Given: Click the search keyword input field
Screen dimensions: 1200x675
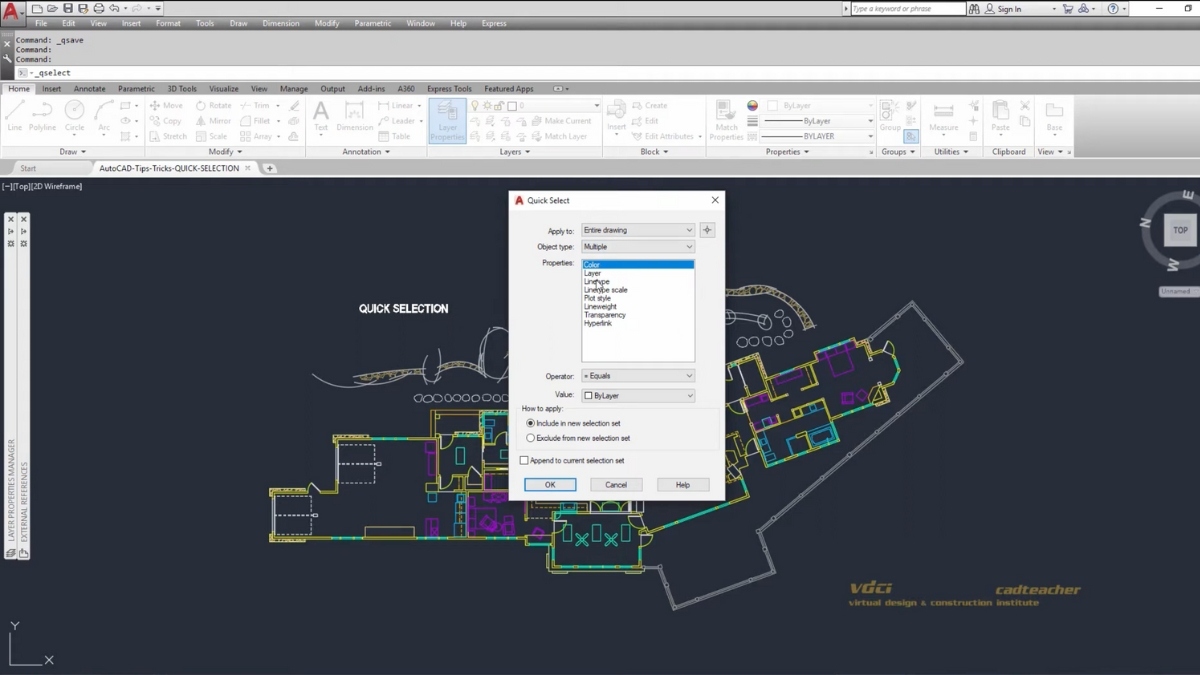Looking at the screenshot, I should [908, 9].
